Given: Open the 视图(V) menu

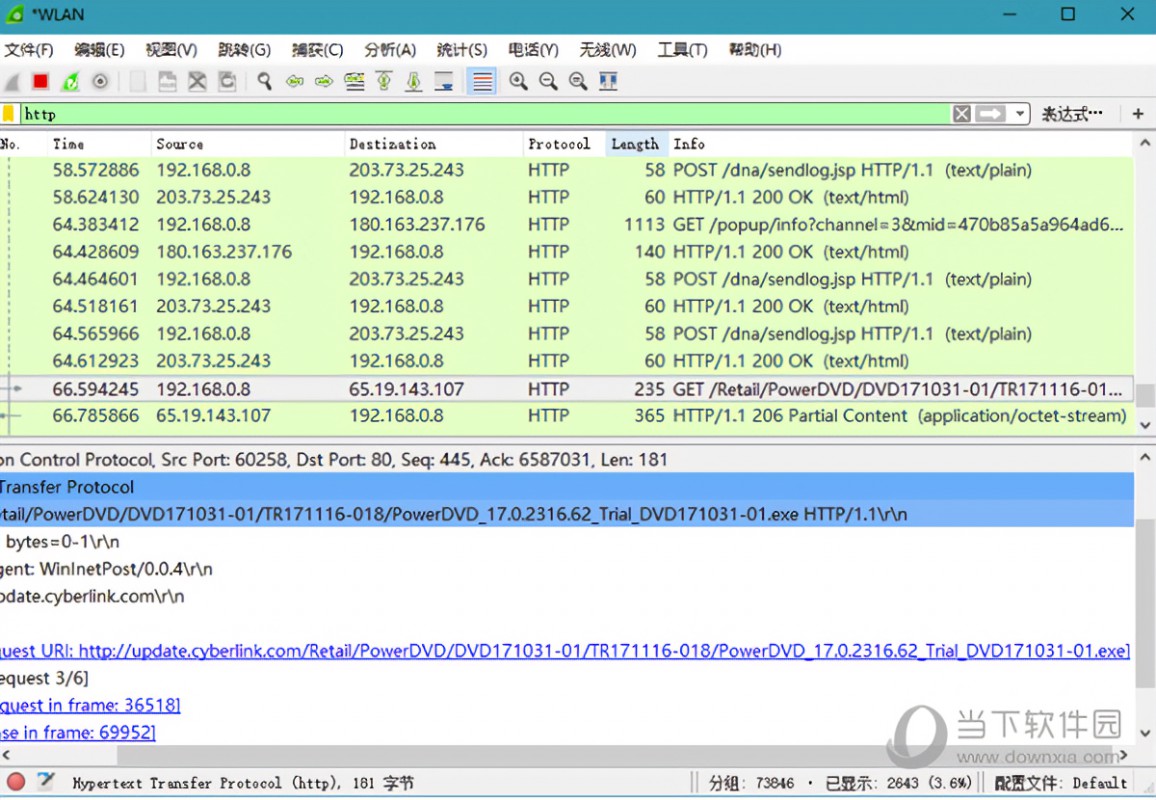Looking at the screenshot, I should coord(171,50).
